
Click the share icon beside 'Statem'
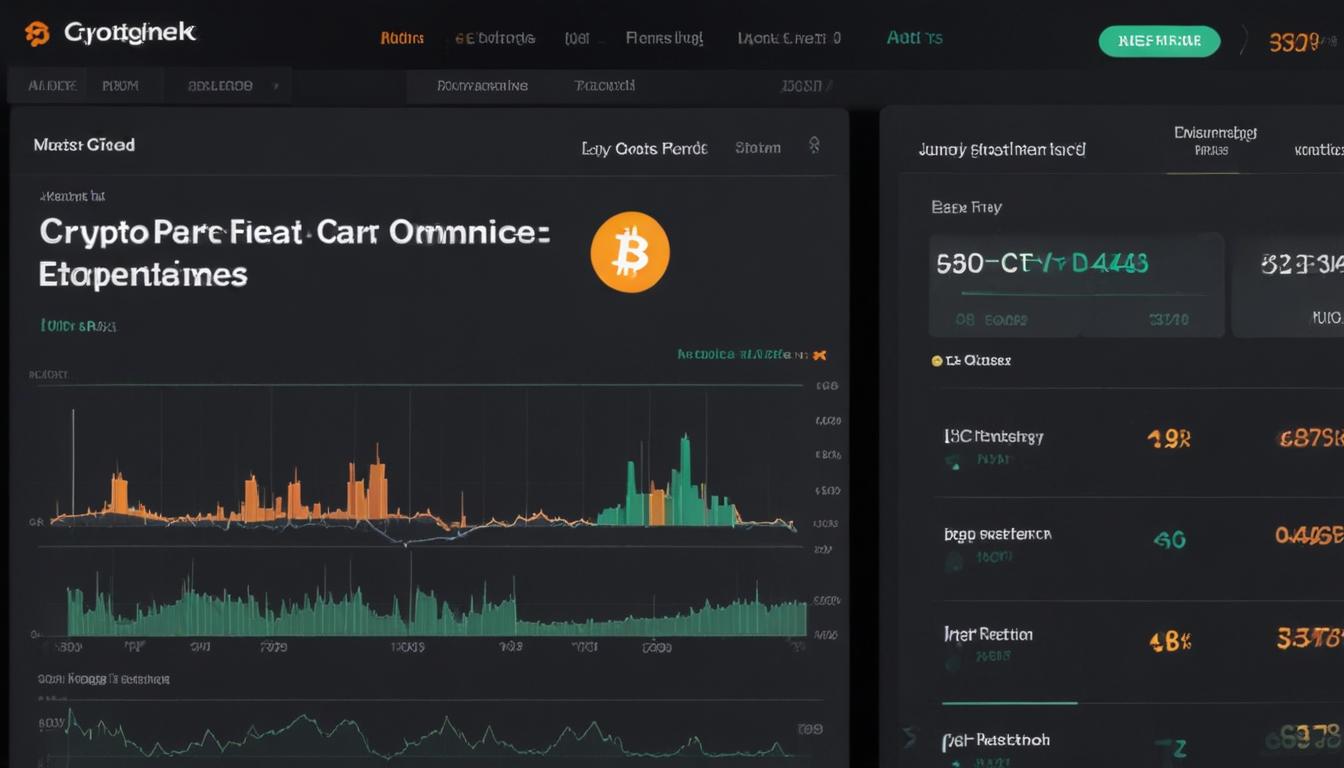click(814, 146)
